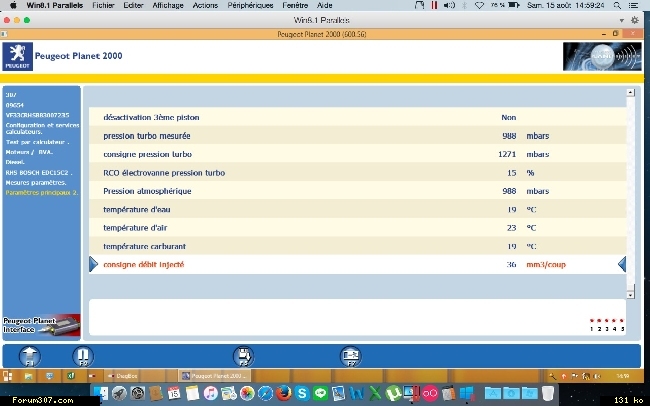This screenshot has height=406, width=650.
Task: Open the Affichage menu
Action: pos(168,5)
